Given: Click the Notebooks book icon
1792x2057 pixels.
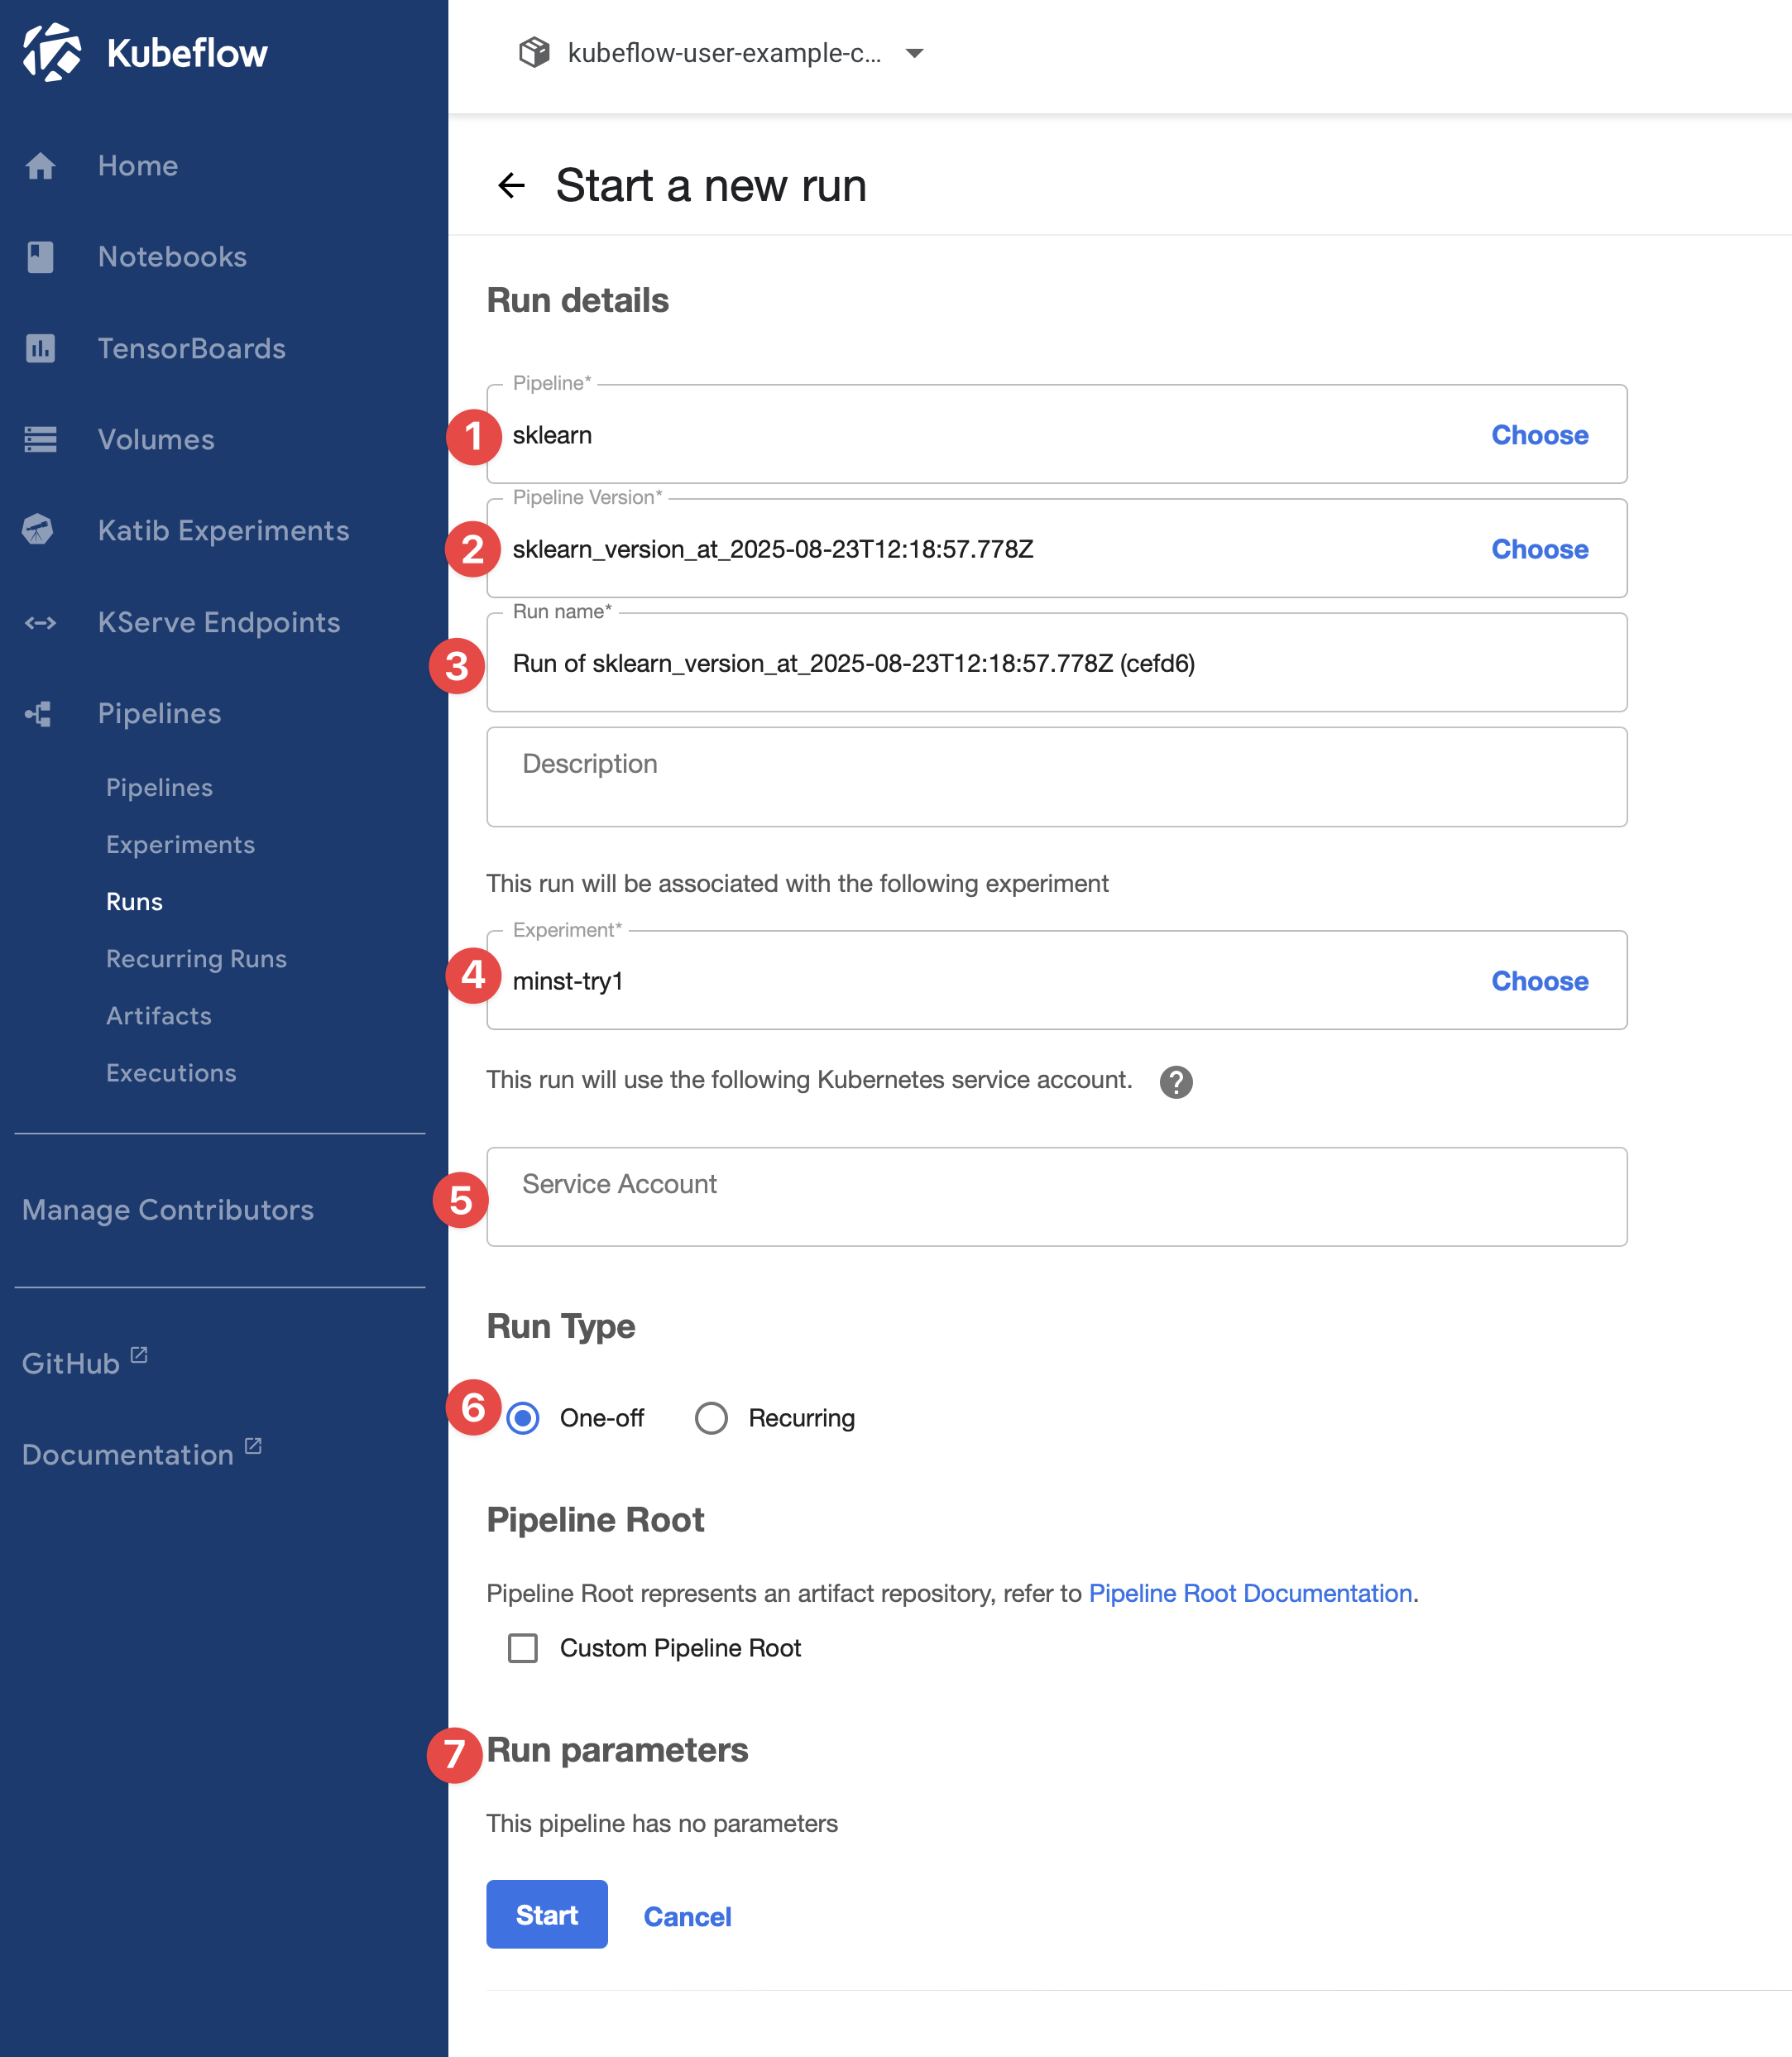Looking at the screenshot, I should click(40, 257).
